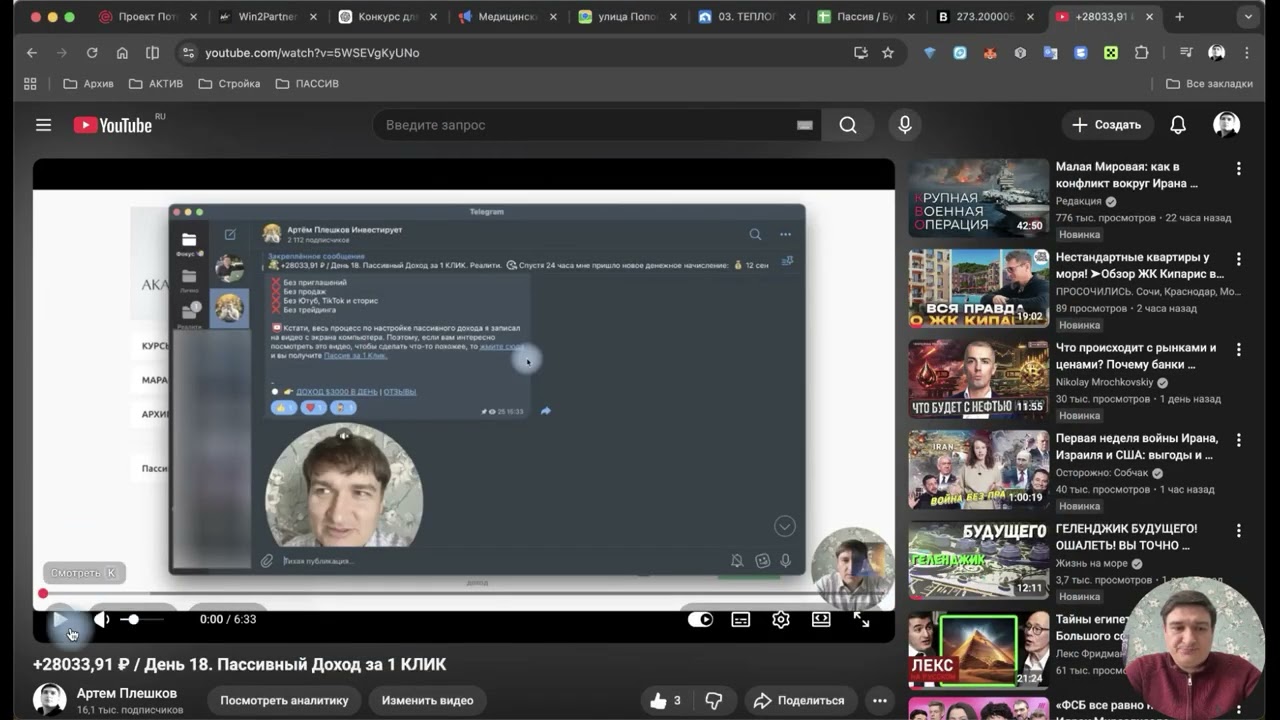Open the Архив bookmarks folder
Screen dimensions: 1280x720
pyautogui.click(x=88, y=84)
